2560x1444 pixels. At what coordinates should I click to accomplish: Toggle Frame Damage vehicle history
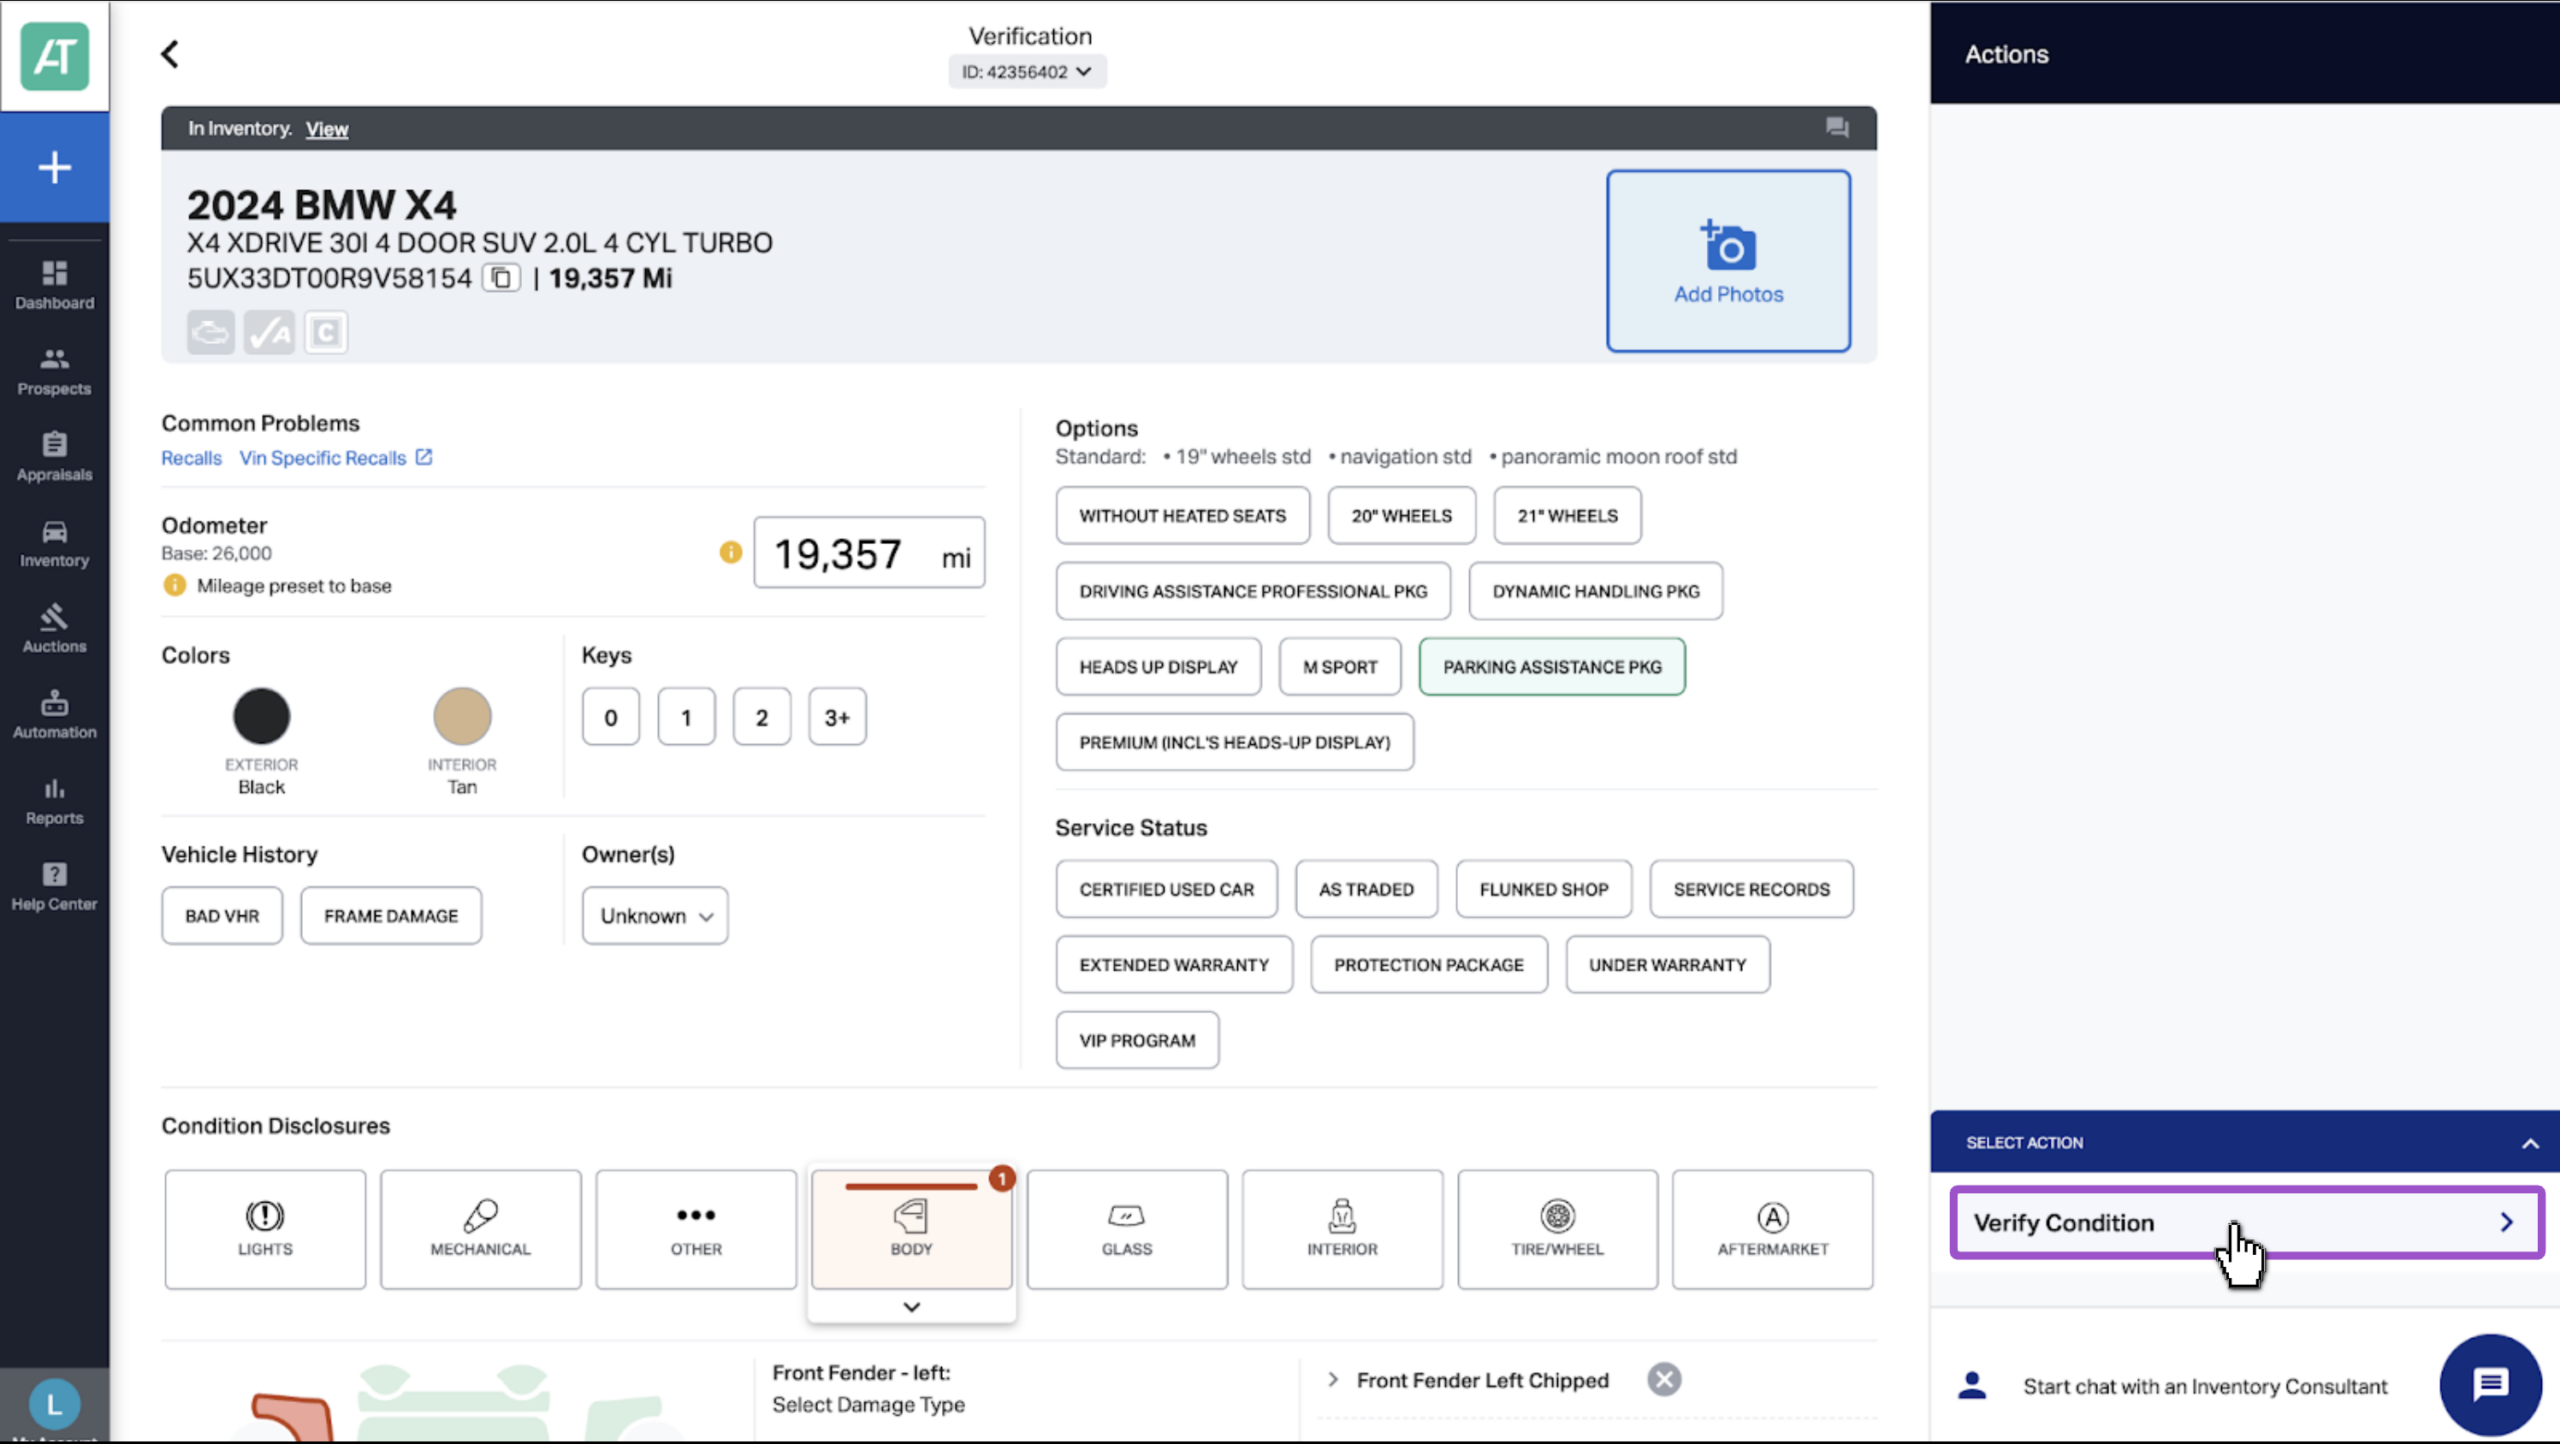pyautogui.click(x=391, y=916)
